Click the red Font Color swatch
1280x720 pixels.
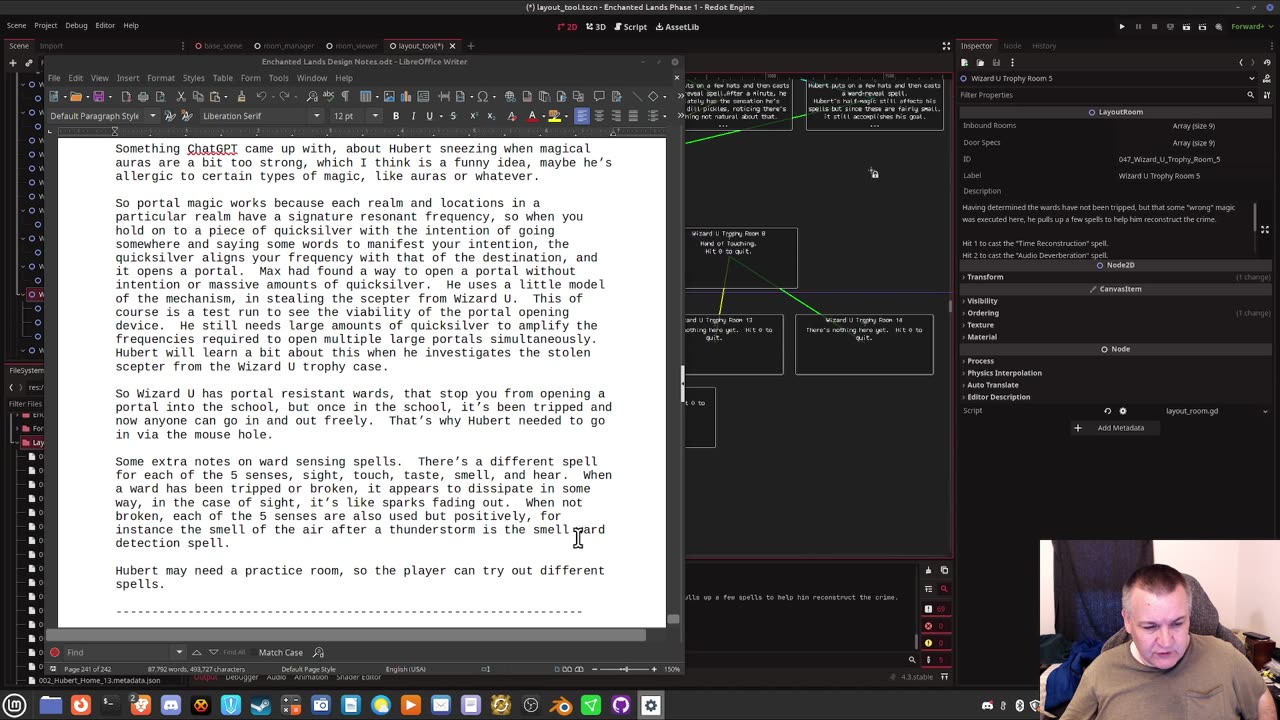(532, 116)
